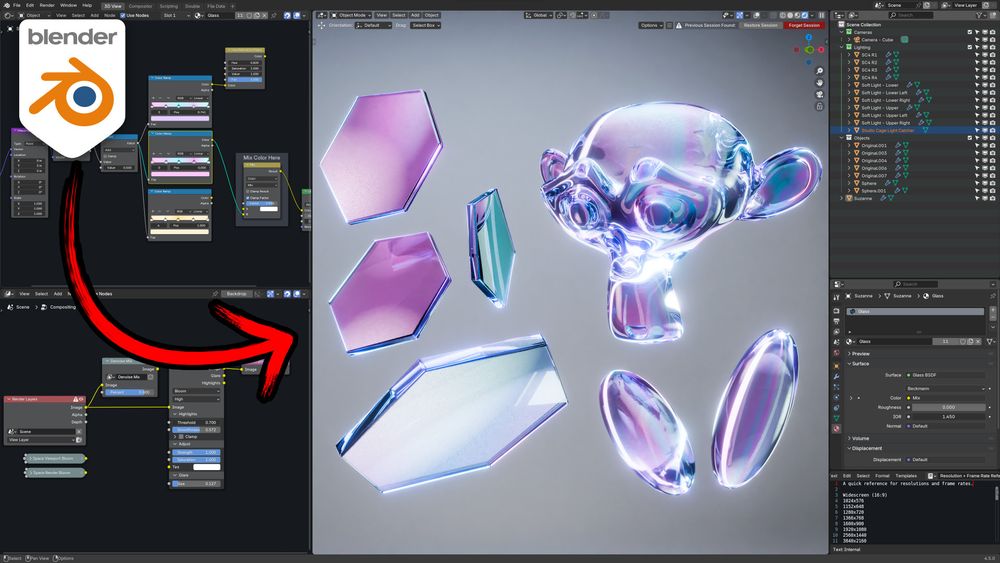The width and height of the screenshot is (1000, 563).
Task: Toggle Clamp Result checkbox on Mix node
Action: tap(247, 191)
